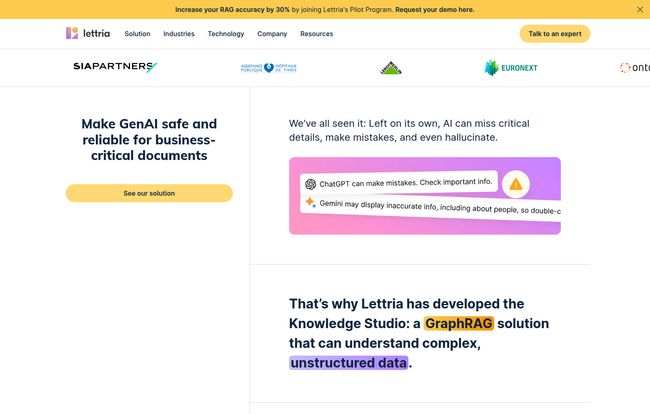Click the ChatGPT swirl icon
The image size is (650, 414).
point(310,184)
